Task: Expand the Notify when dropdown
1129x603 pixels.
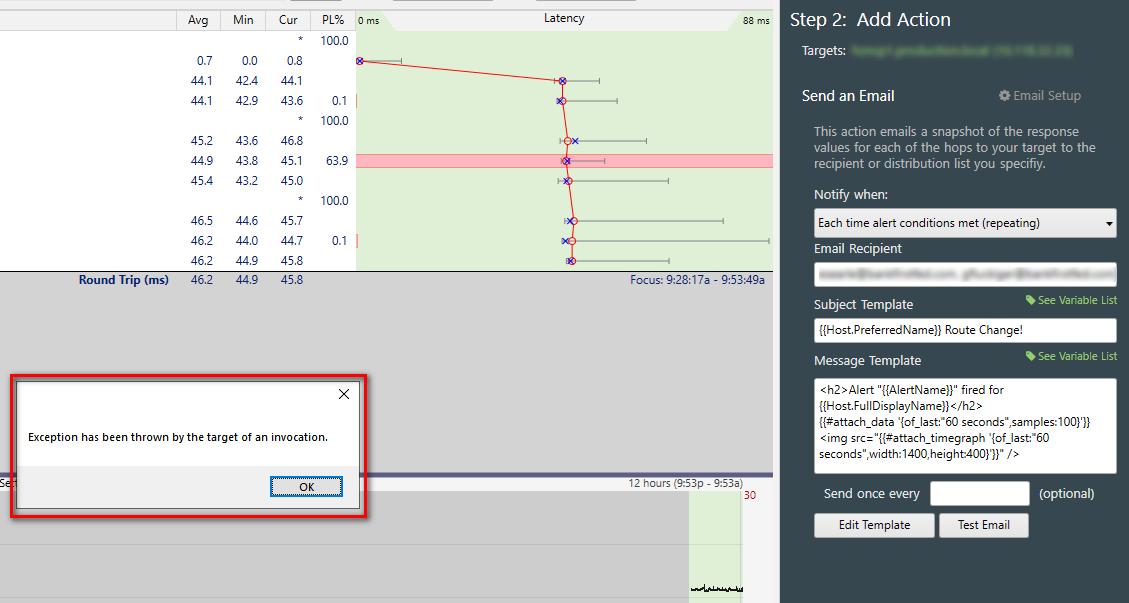Action: tap(964, 223)
